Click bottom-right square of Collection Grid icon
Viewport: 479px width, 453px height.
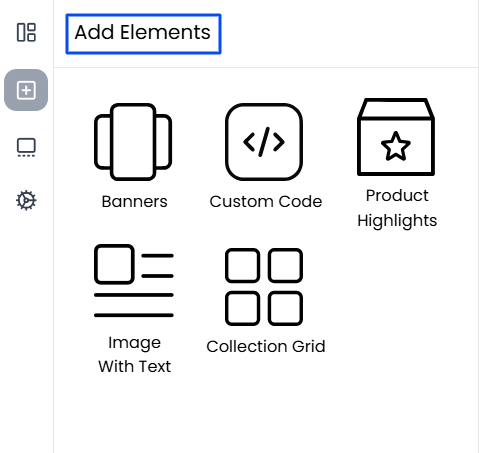coord(285,308)
